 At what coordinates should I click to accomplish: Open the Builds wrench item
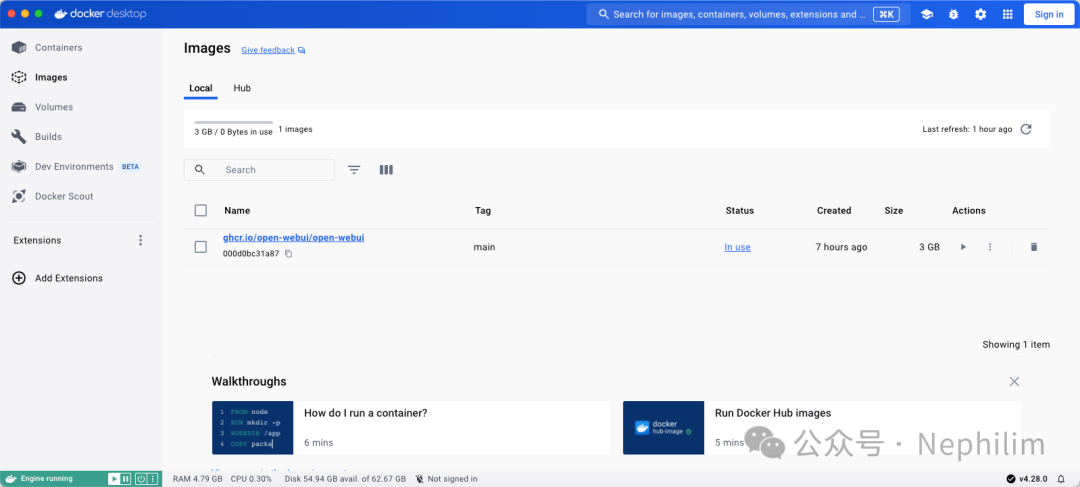pyautogui.click(x=19, y=136)
